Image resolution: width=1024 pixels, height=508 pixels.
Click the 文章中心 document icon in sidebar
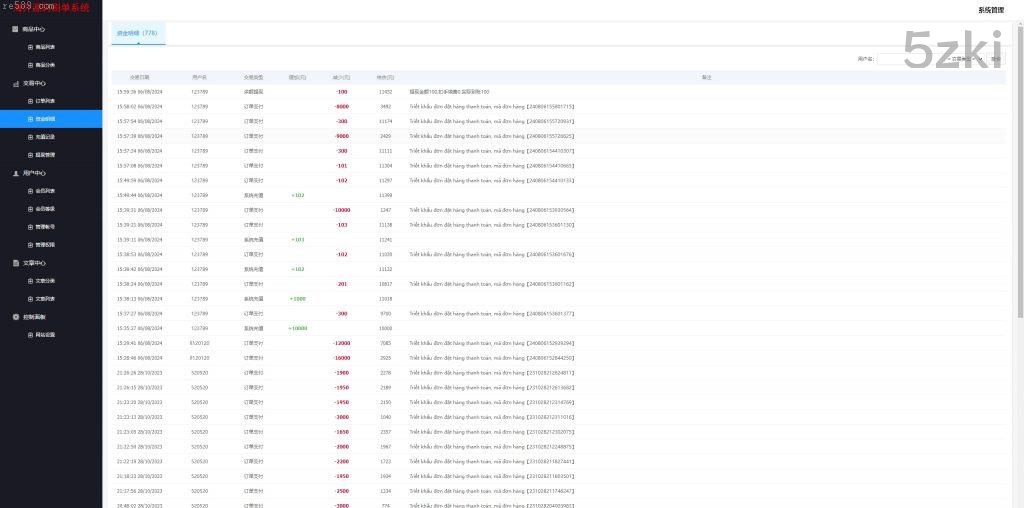click(15, 263)
